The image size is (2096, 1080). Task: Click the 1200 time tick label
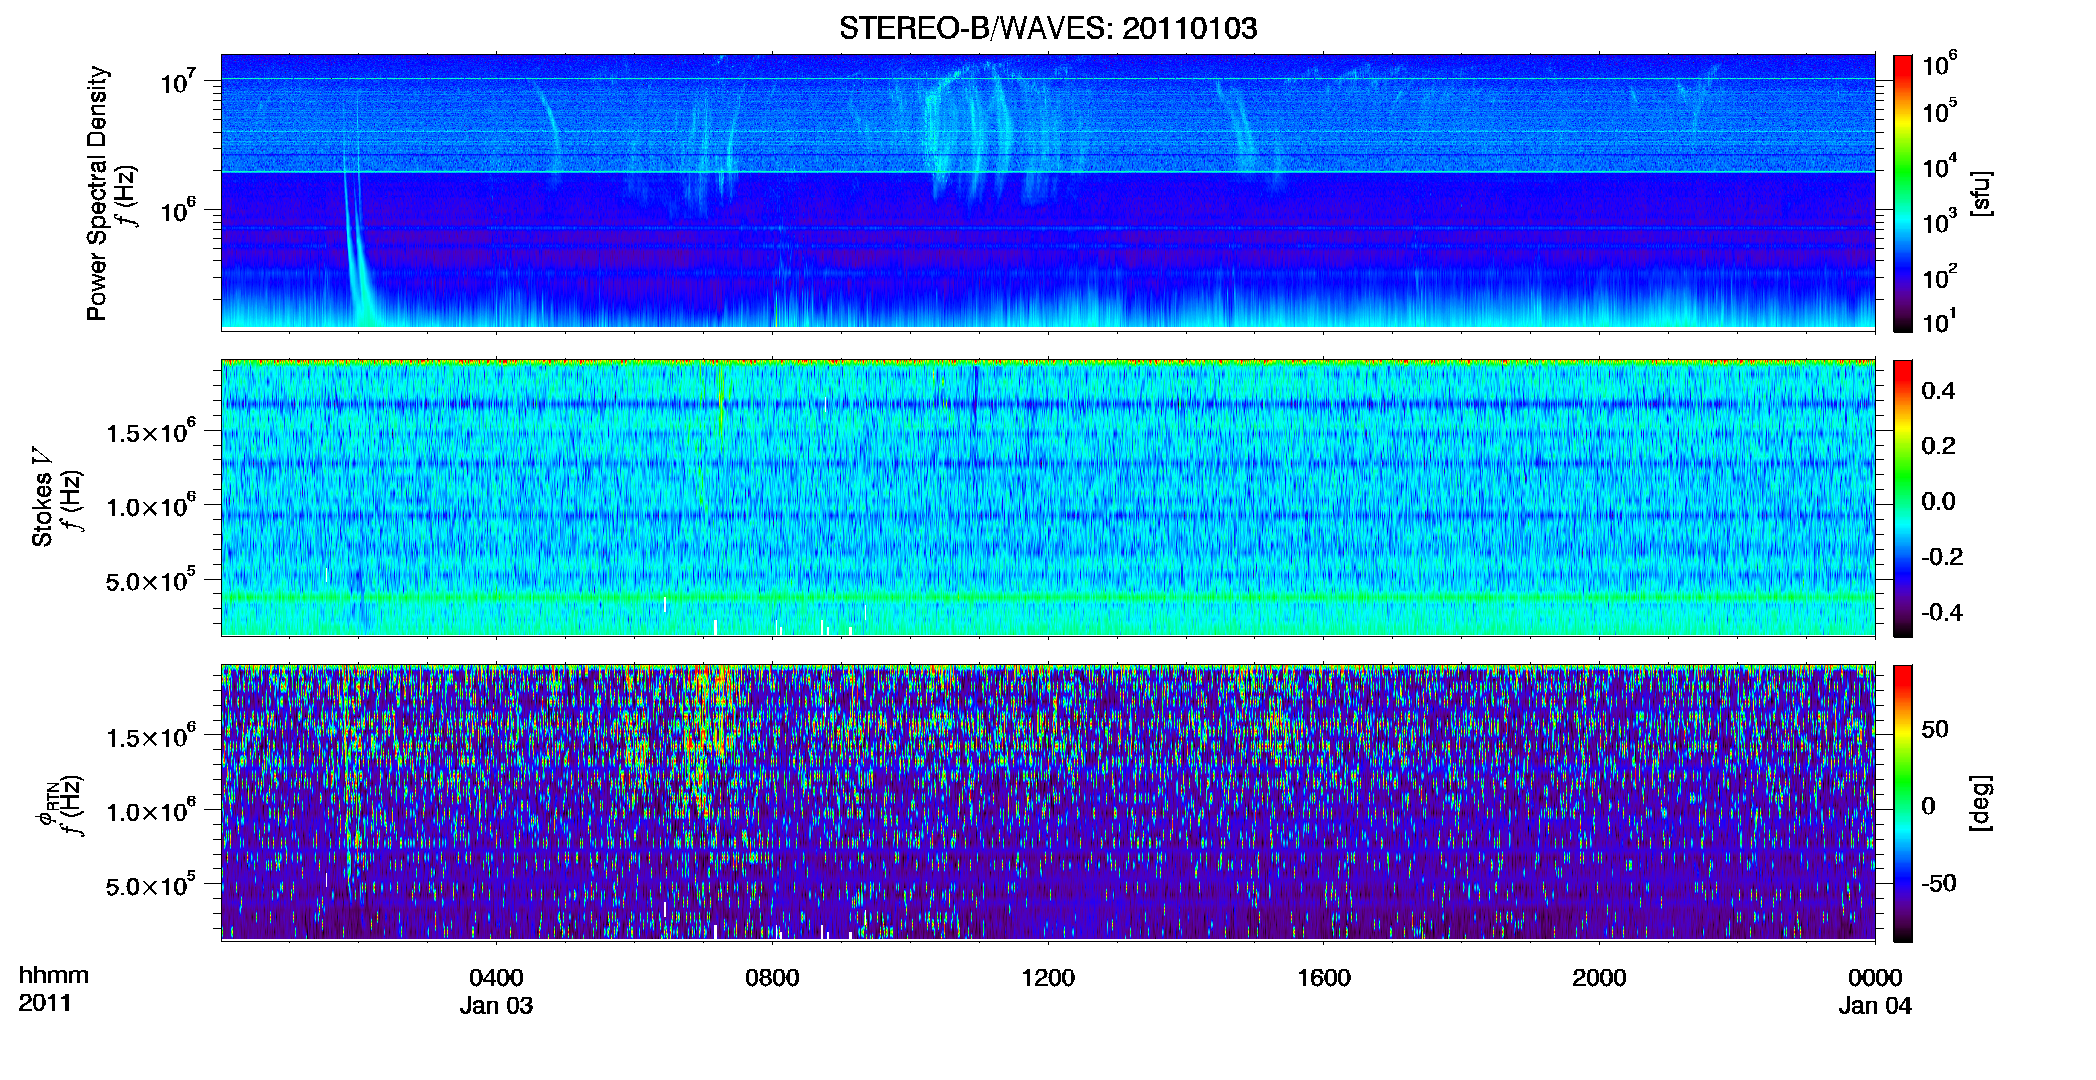pos(1048,977)
